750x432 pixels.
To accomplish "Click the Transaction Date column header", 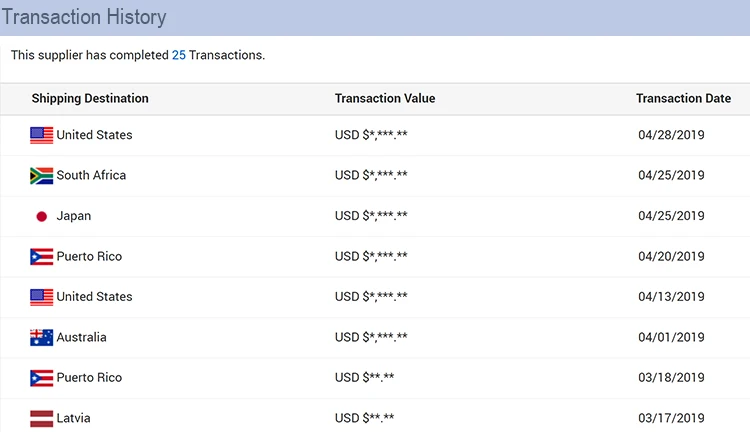I will coord(683,99).
